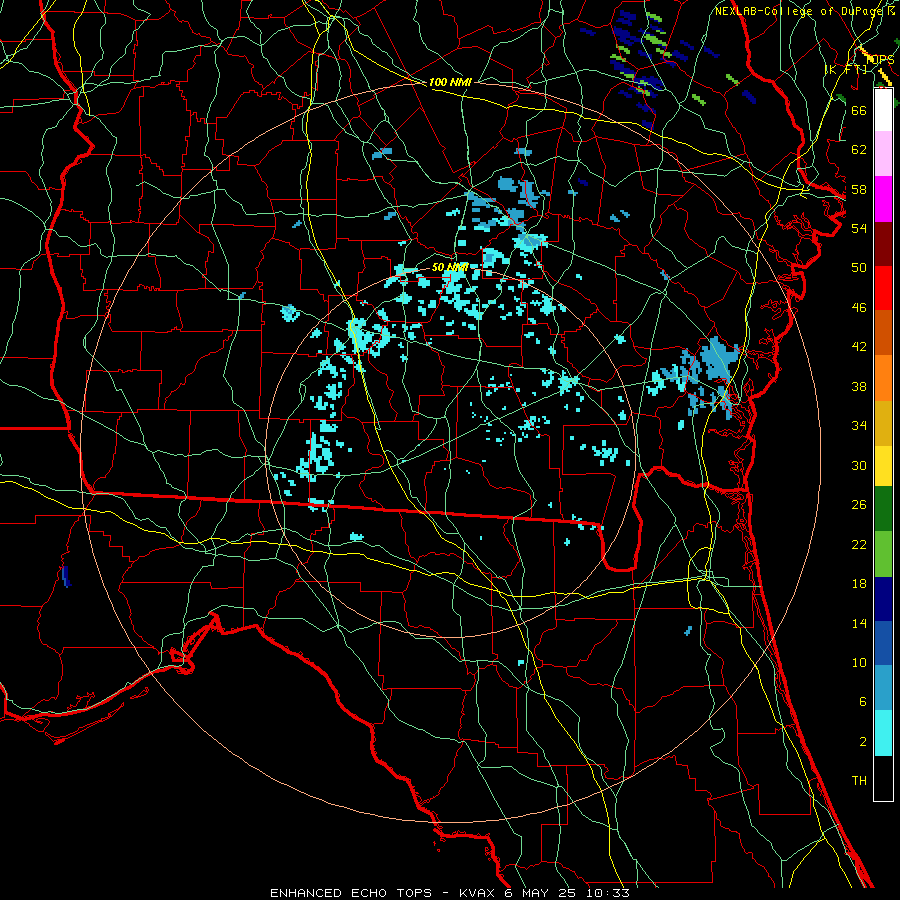900x900 pixels.
Task: Click the 'TH' legend label
Action: click(859, 781)
